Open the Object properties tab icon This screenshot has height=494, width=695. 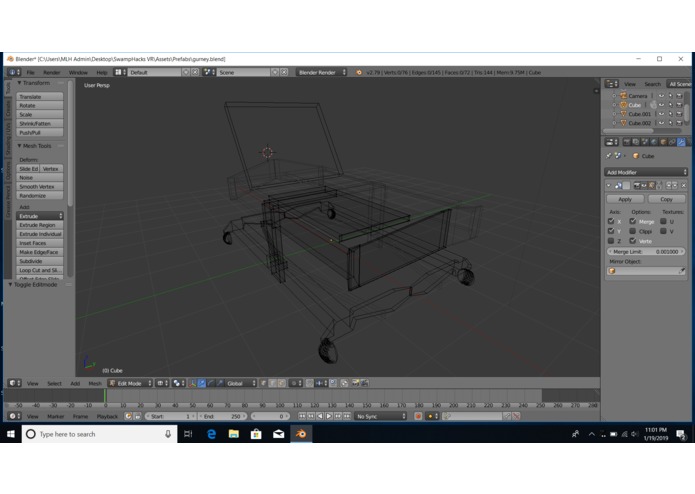(663, 142)
